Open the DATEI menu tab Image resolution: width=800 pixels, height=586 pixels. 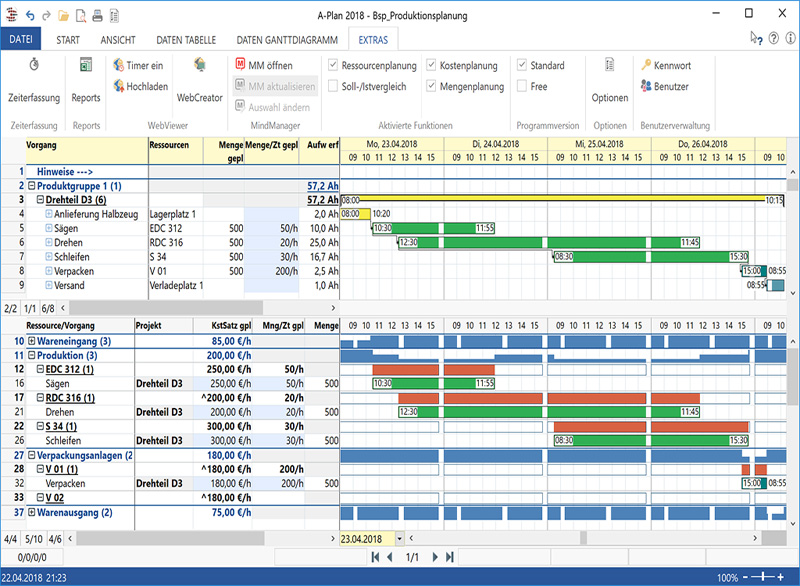tap(21, 39)
